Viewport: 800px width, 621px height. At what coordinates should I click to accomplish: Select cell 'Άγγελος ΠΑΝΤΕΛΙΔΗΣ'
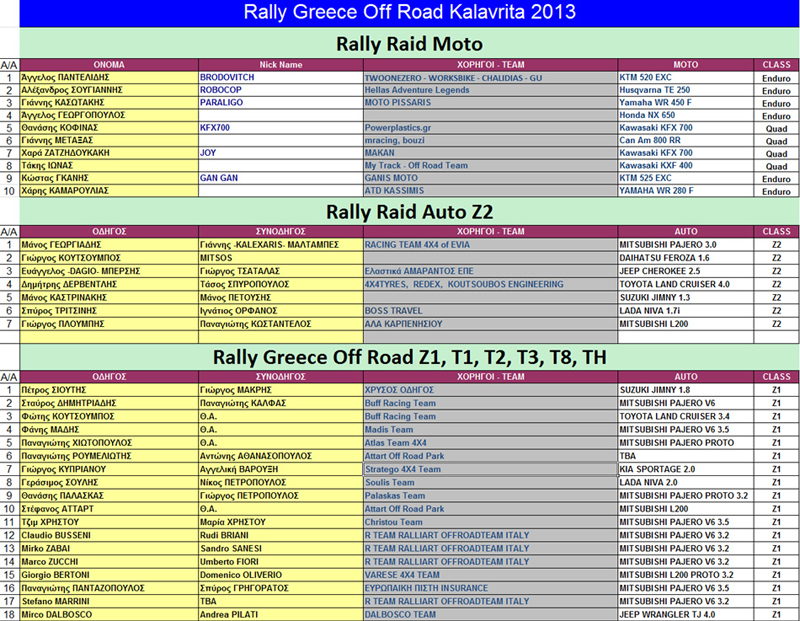click(109, 78)
